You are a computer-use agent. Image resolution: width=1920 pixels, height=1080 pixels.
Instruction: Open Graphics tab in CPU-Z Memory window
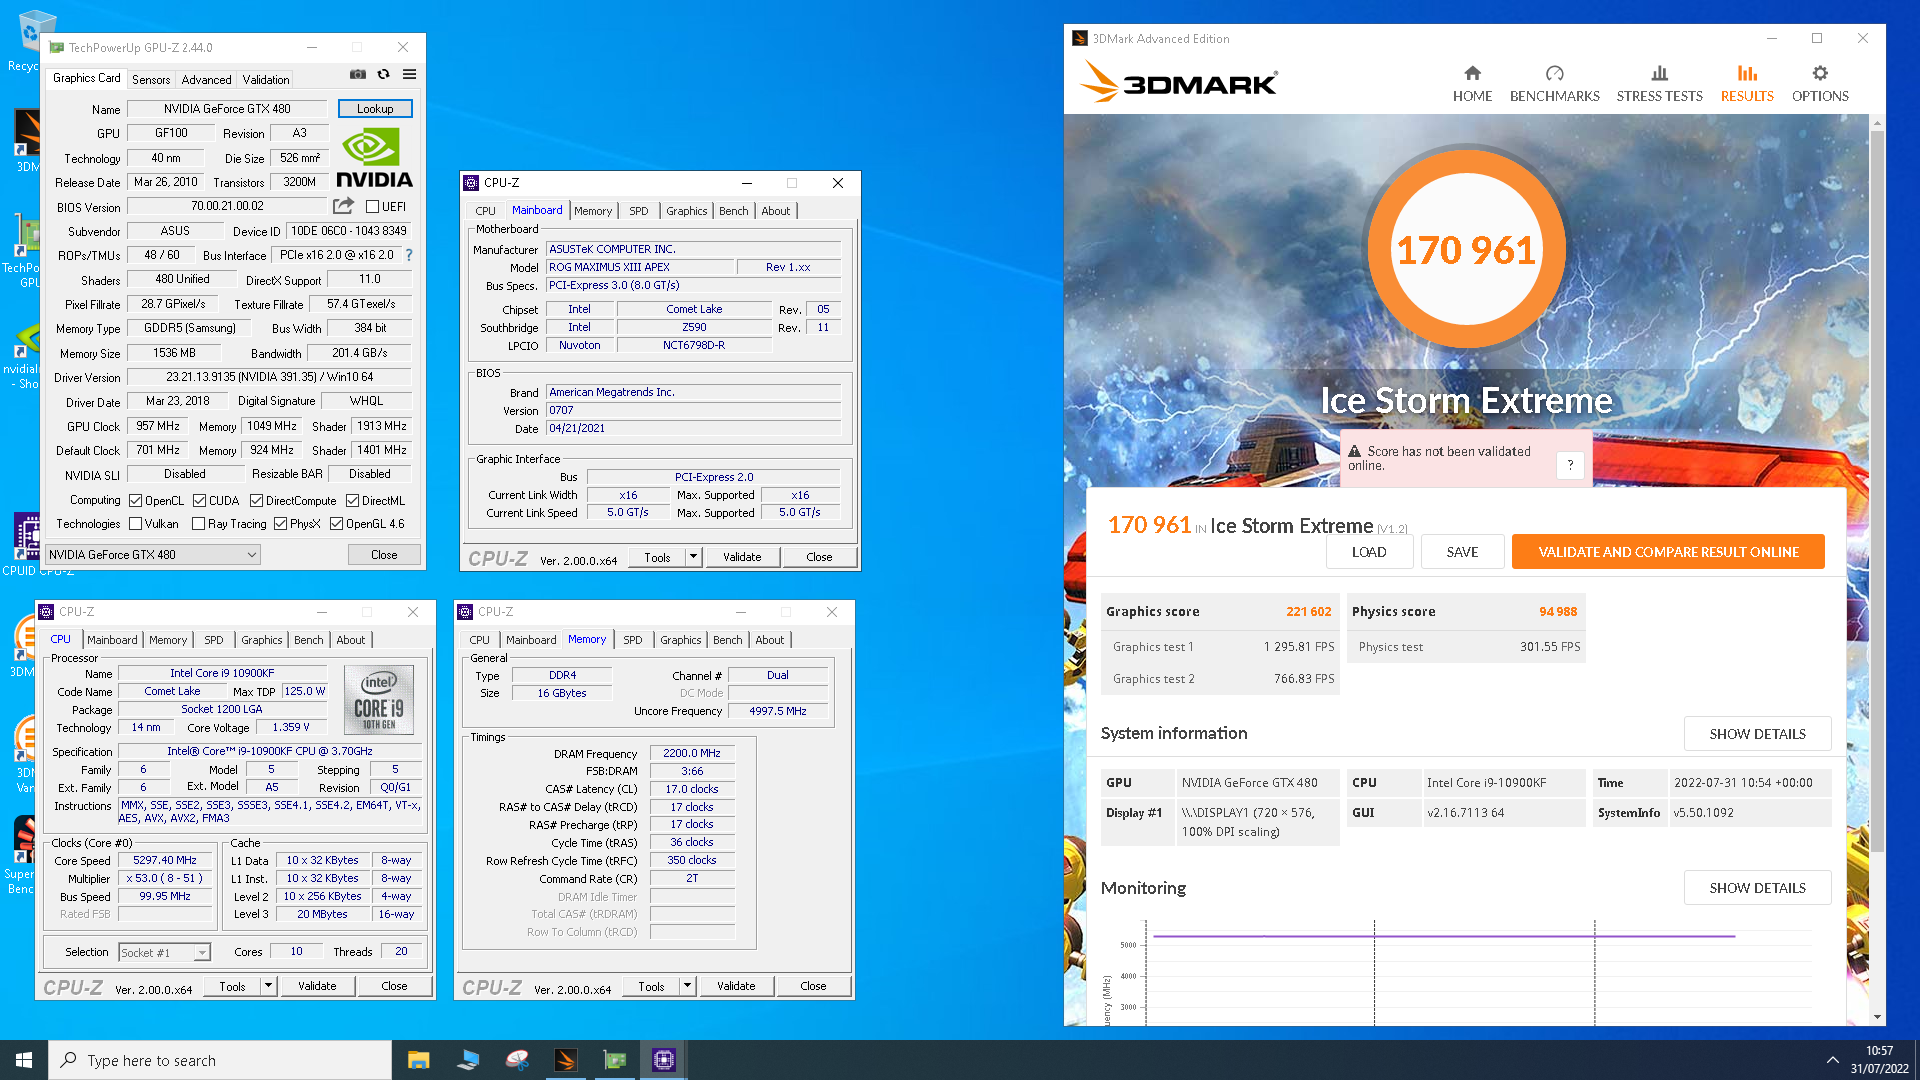click(x=681, y=640)
